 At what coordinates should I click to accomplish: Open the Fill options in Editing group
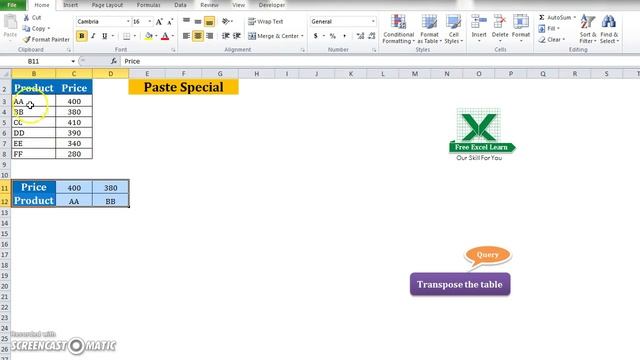point(549,29)
